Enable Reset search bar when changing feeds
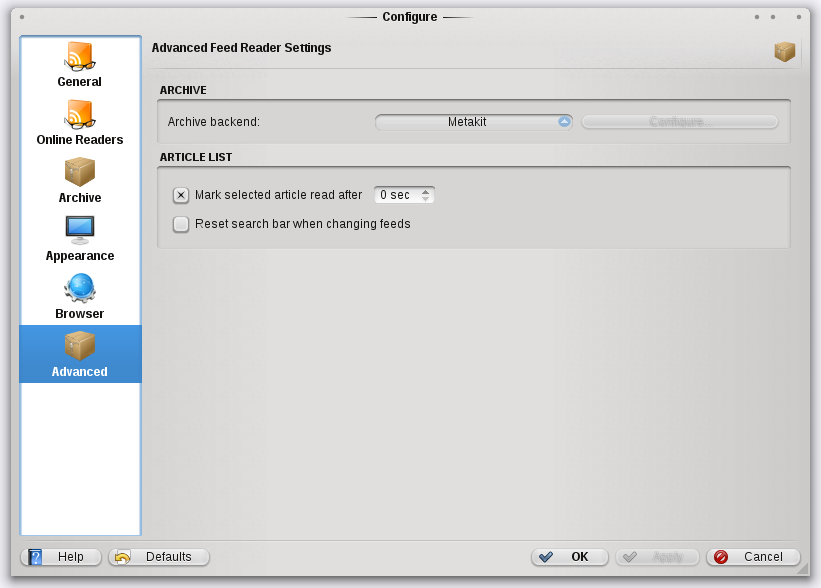Image resolution: width=821 pixels, height=588 pixels. tap(181, 224)
